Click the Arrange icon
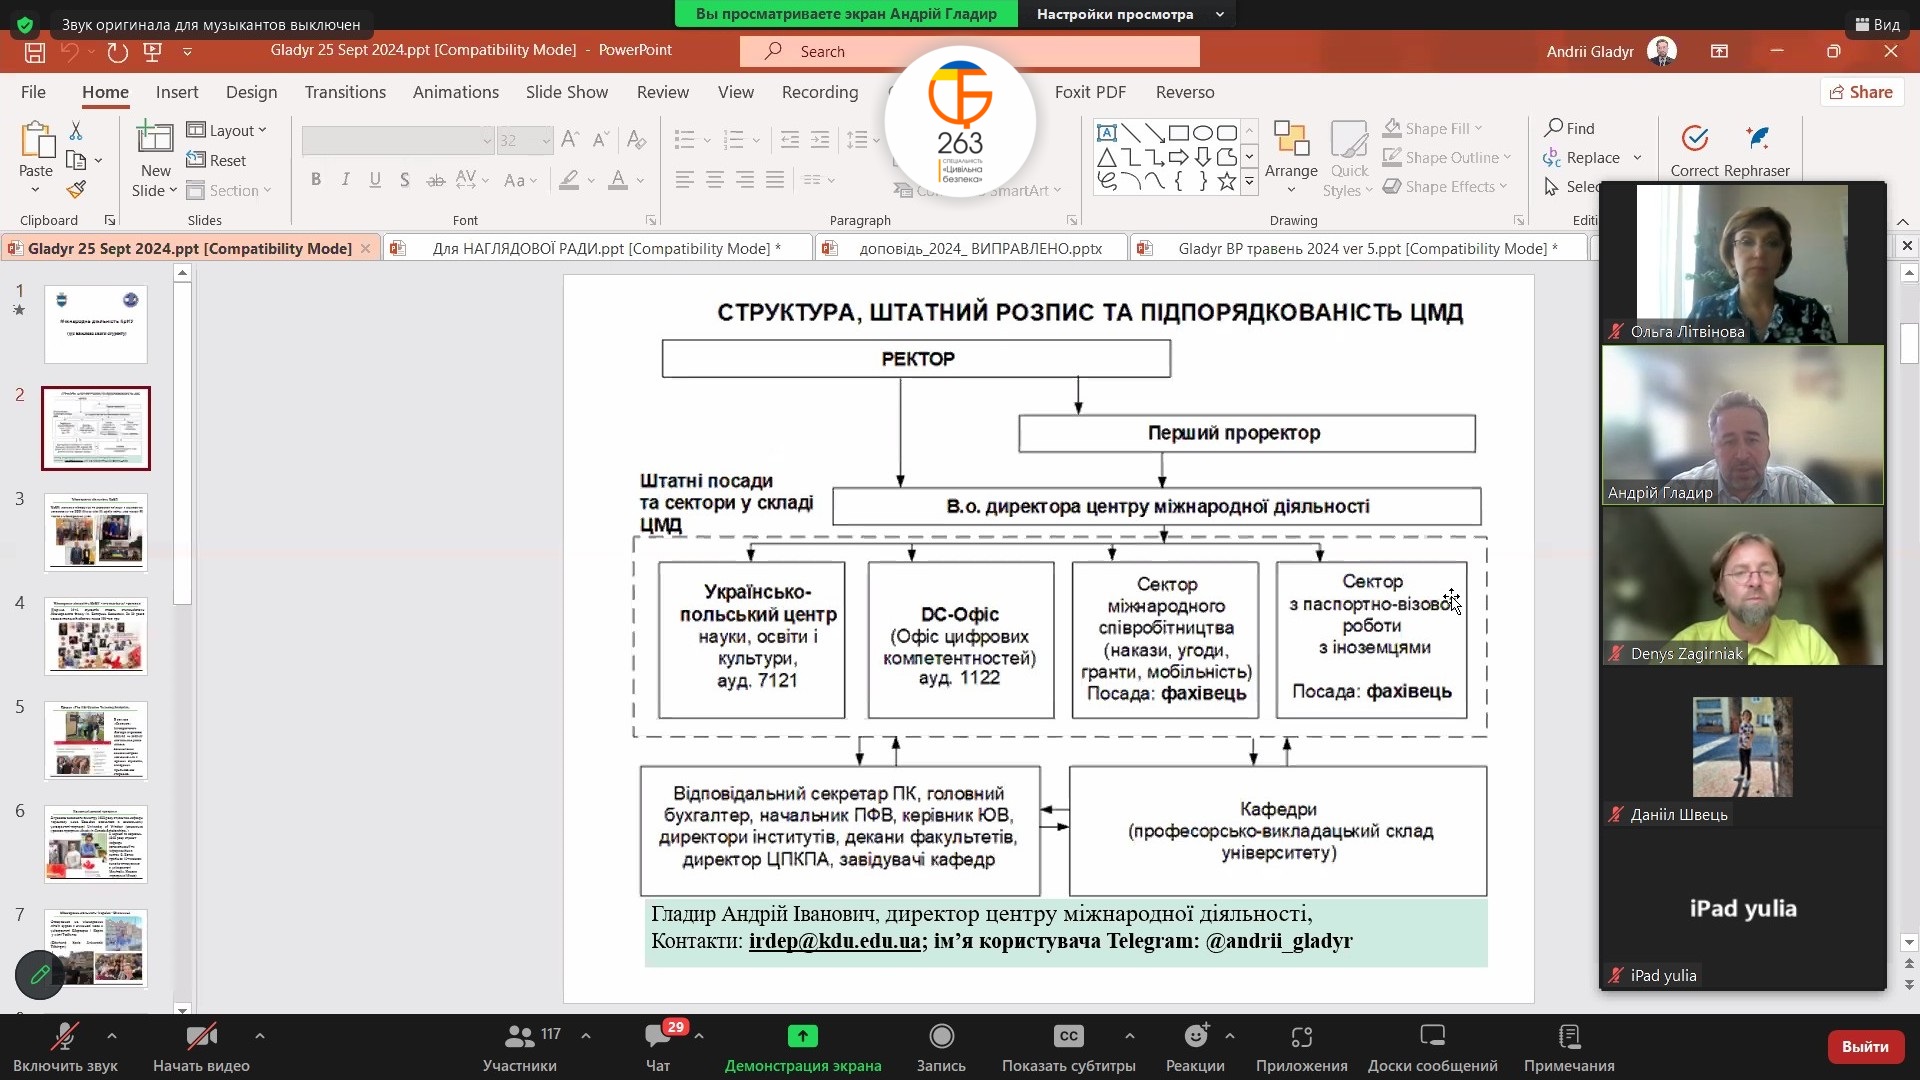The width and height of the screenshot is (1920, 1080). tap(1291, 140)
